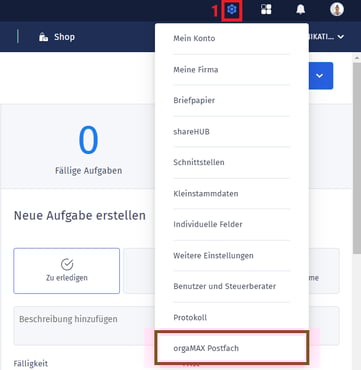
Task: Expand the blue dropdown arrow button
Action: [321, 76]
